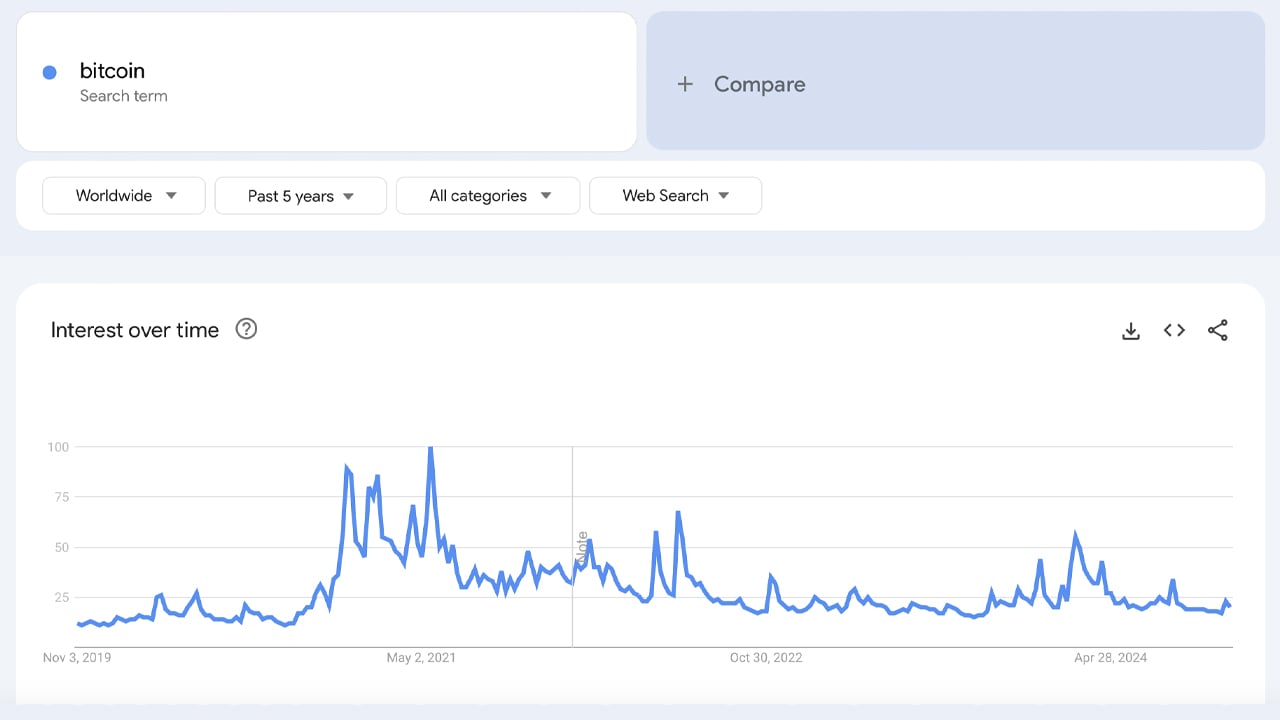
Task: Expand the Past 5 years dropdown
Action: (300, 196)
